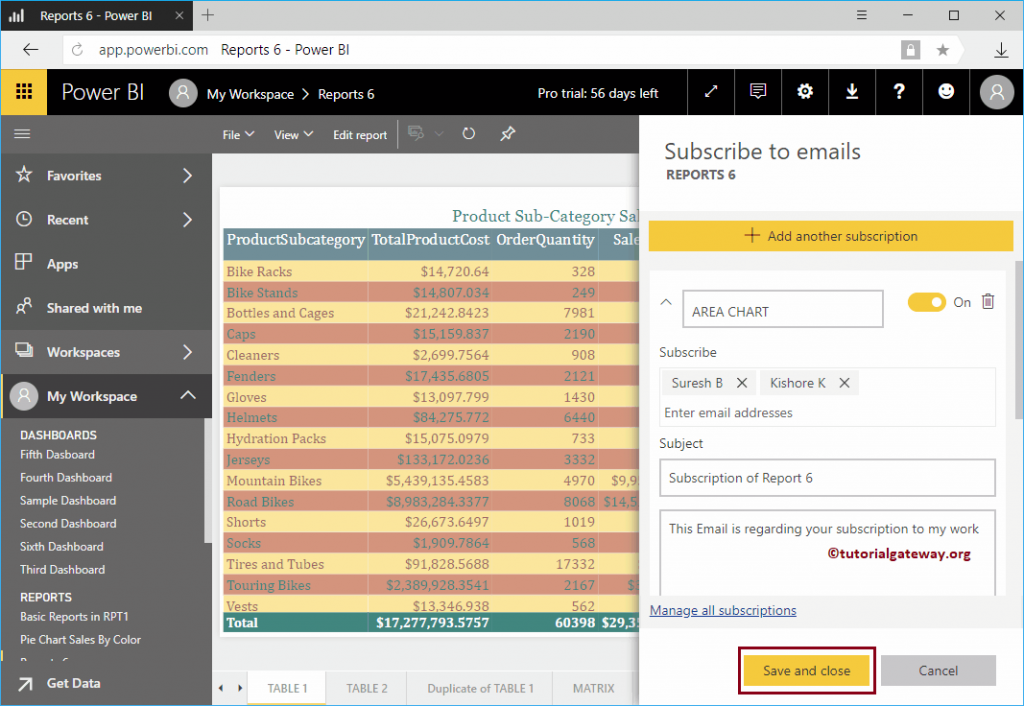Viewport: 1024px width, 706px height.
Task: Open the File menu dropdown
Action: 237,133
